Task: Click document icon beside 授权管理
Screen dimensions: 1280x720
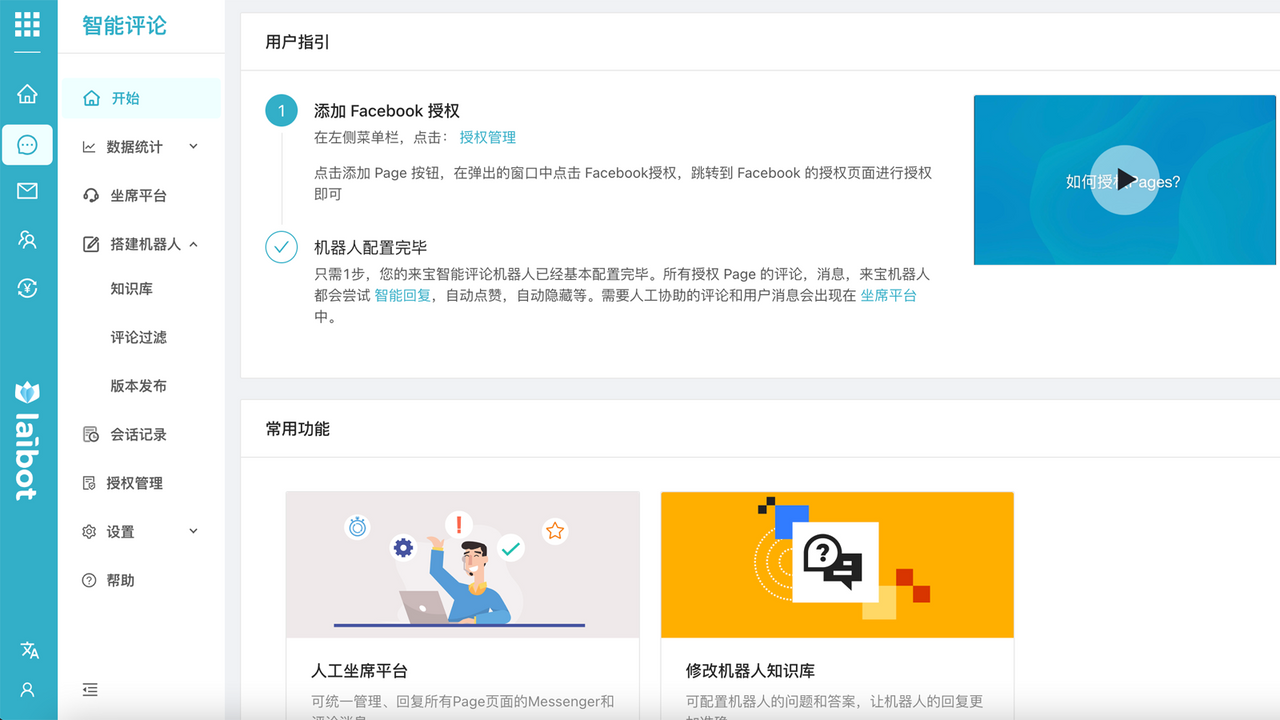Action: click(89, 483)
